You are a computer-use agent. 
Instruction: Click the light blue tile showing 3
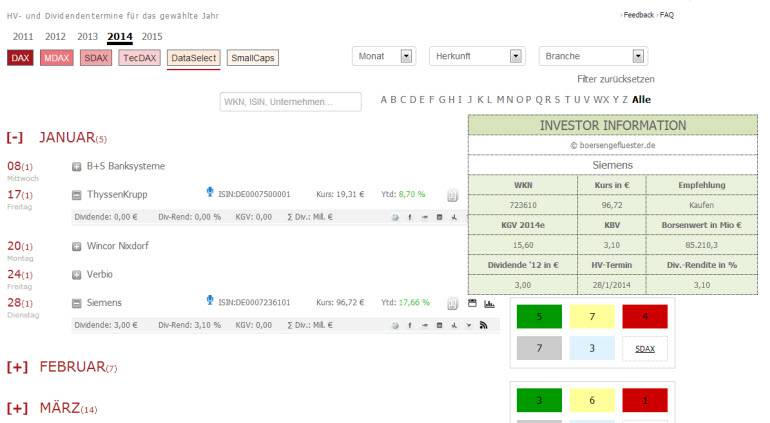[592, 348]
